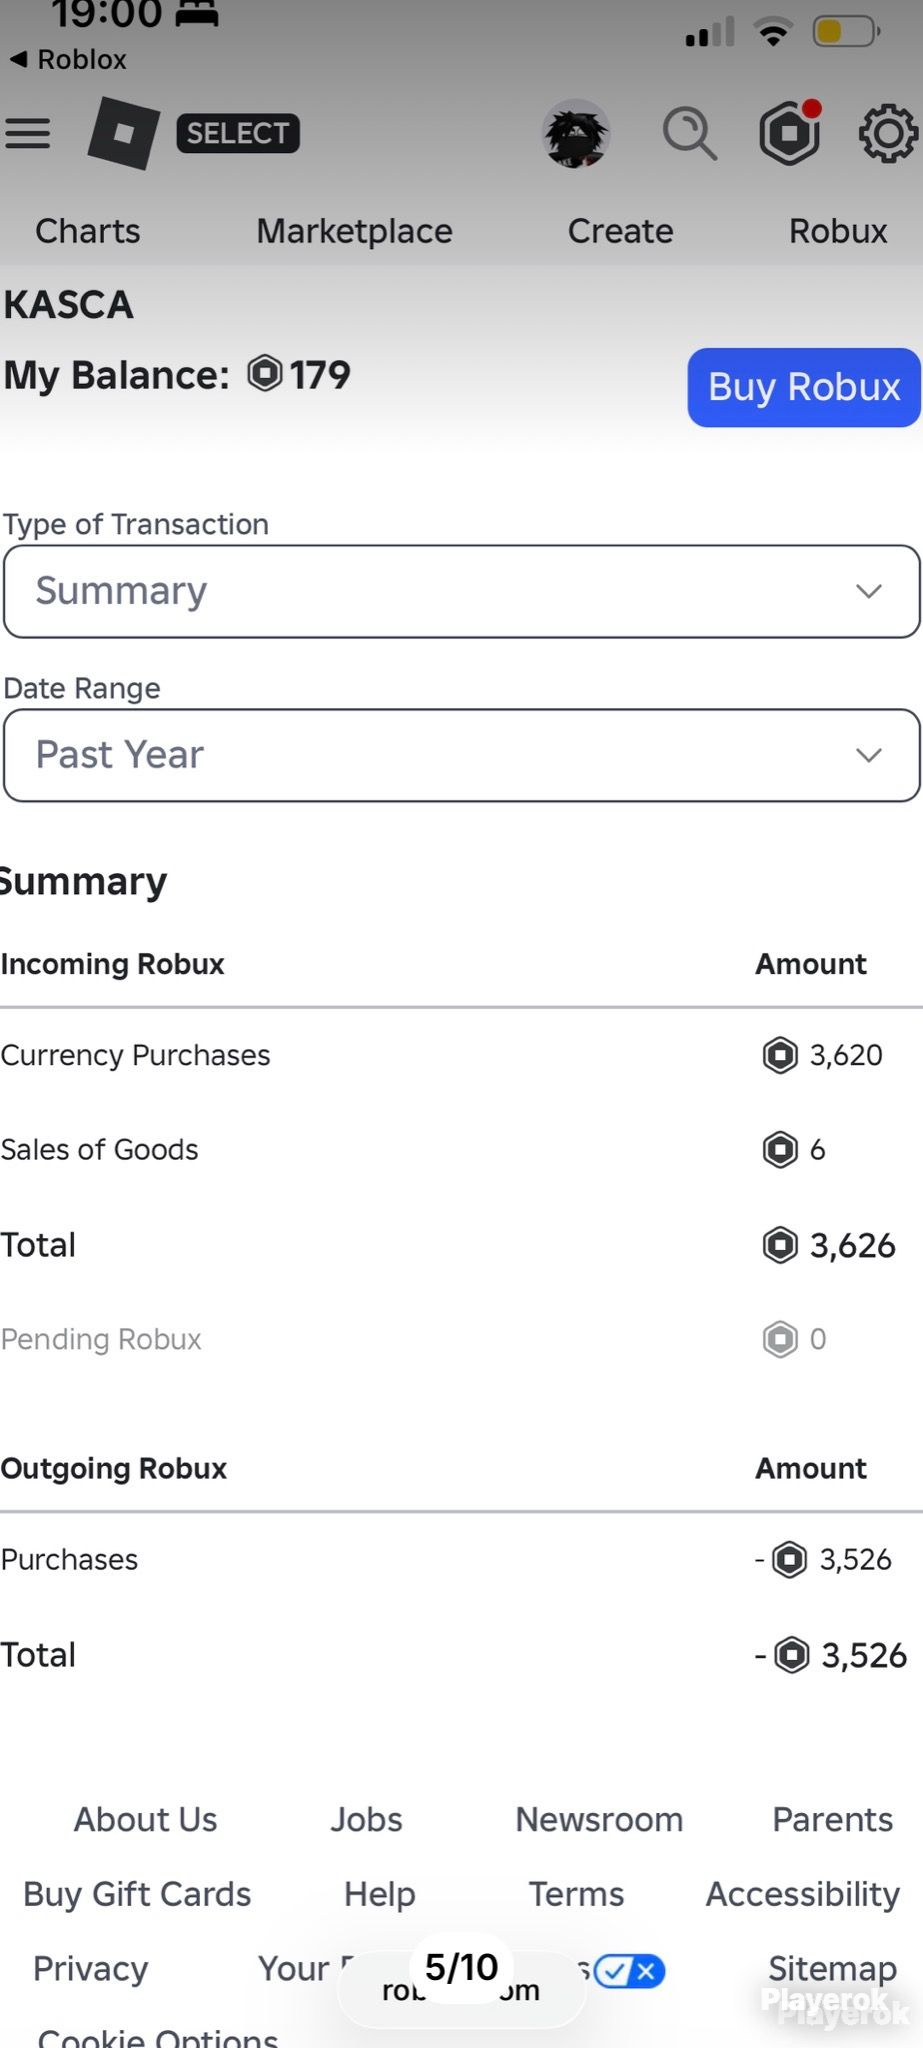Switch to the Marketplace tab

[x=354, y=231]
